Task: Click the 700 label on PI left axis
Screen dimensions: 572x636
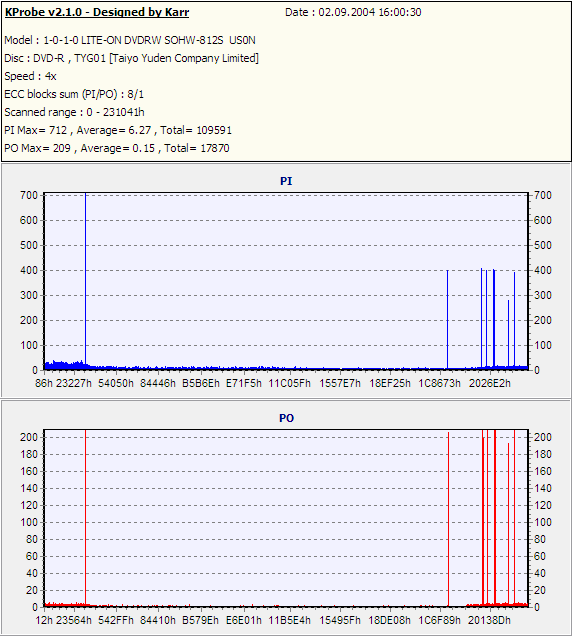Action: click(29, 195)
